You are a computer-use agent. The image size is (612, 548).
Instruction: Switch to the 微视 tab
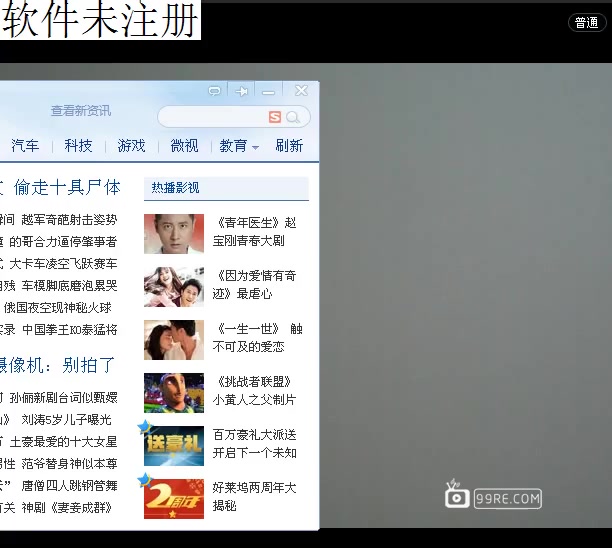(184, 146)
